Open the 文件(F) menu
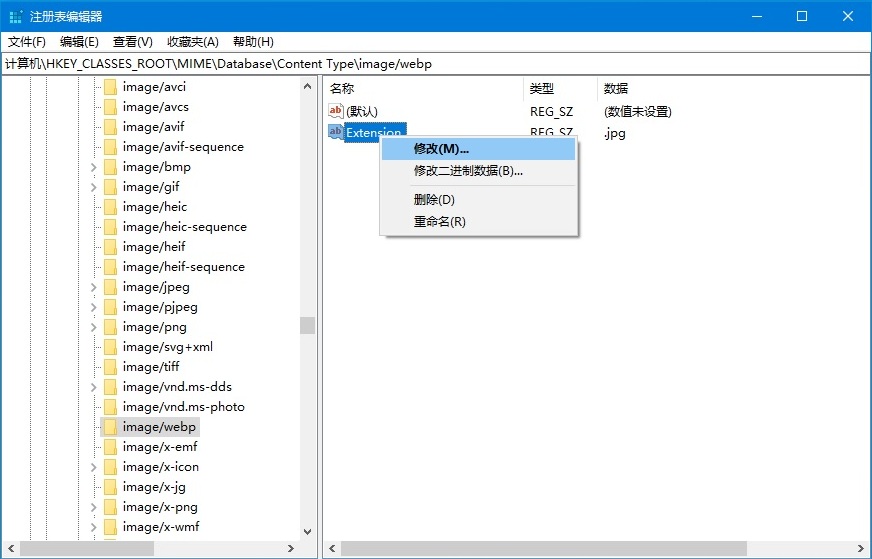This screenshot has width=872, height=559. point(27,42)
